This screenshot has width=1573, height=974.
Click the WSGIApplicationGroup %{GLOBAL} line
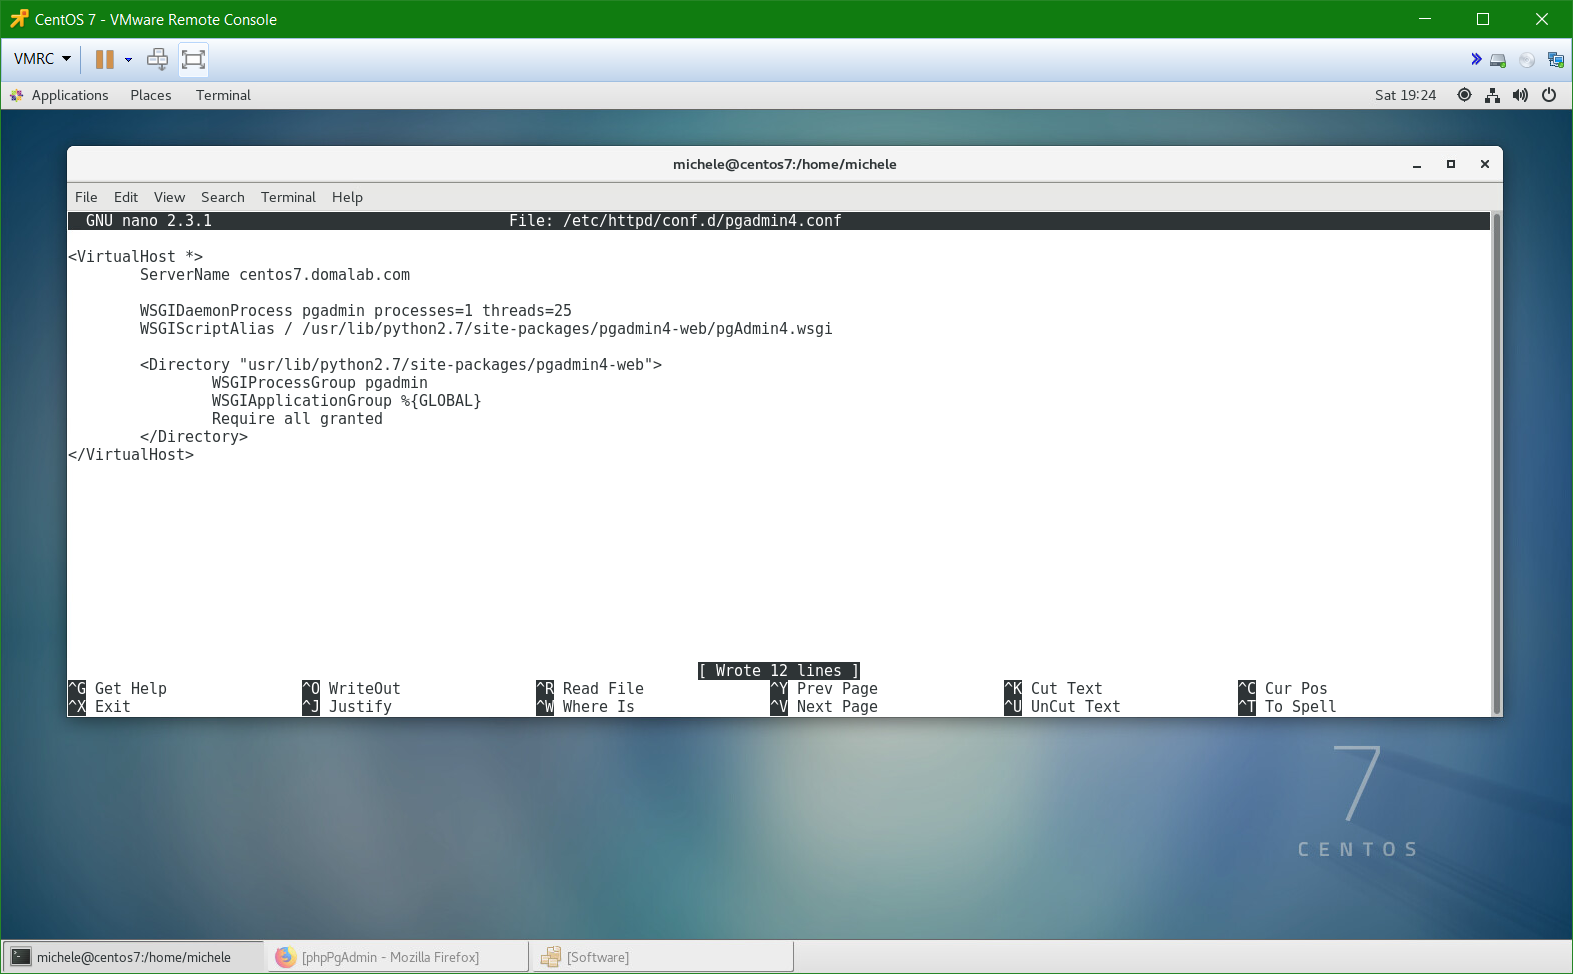click(x=346, y=401)
